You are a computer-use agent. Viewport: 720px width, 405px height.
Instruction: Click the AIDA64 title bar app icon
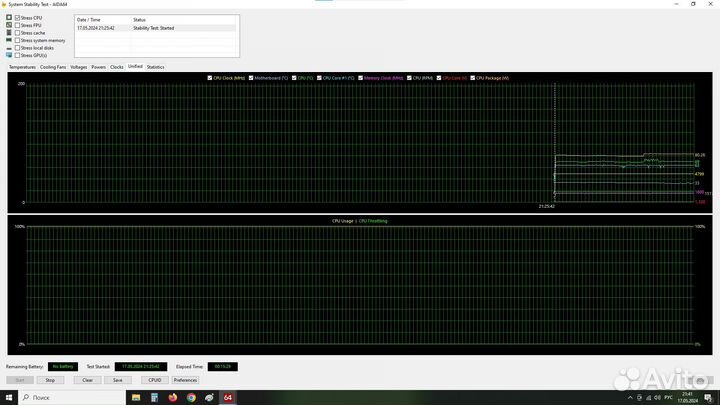4,4
